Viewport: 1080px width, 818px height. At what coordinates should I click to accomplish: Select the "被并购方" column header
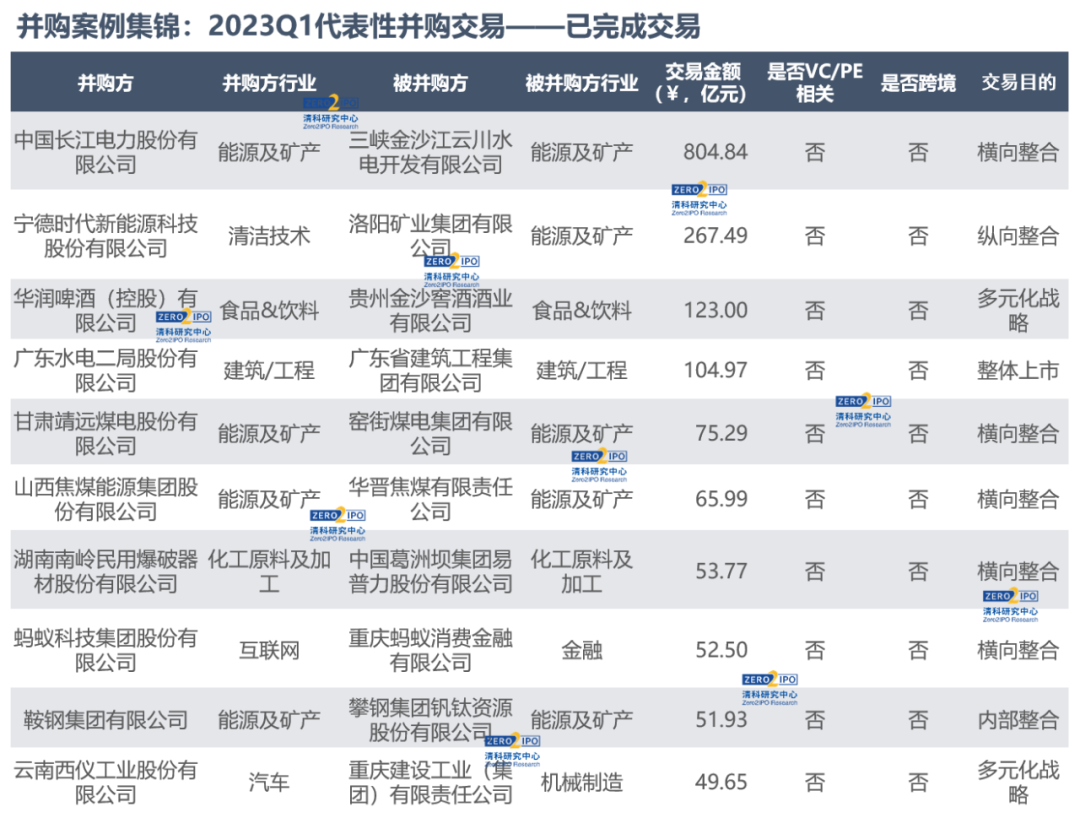click(430, 83)
